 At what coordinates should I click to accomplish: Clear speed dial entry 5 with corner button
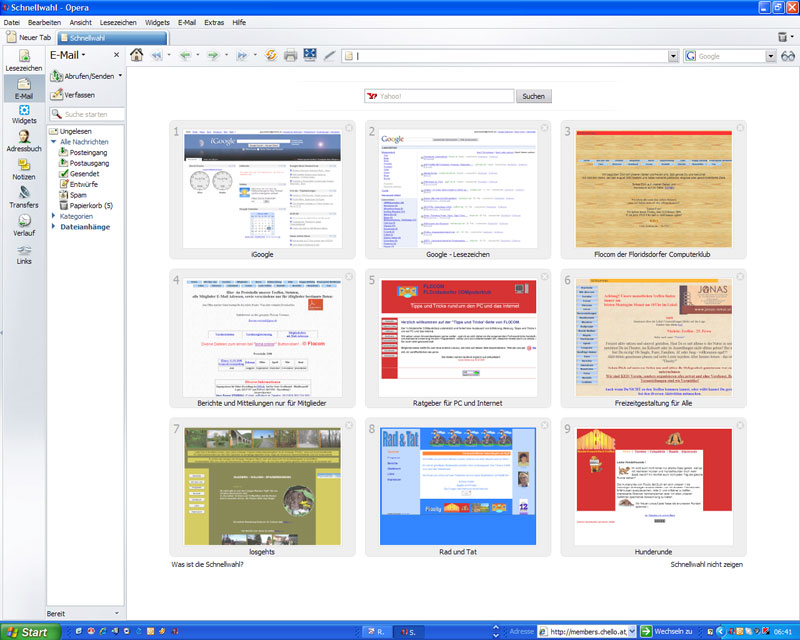pos(544,277)
